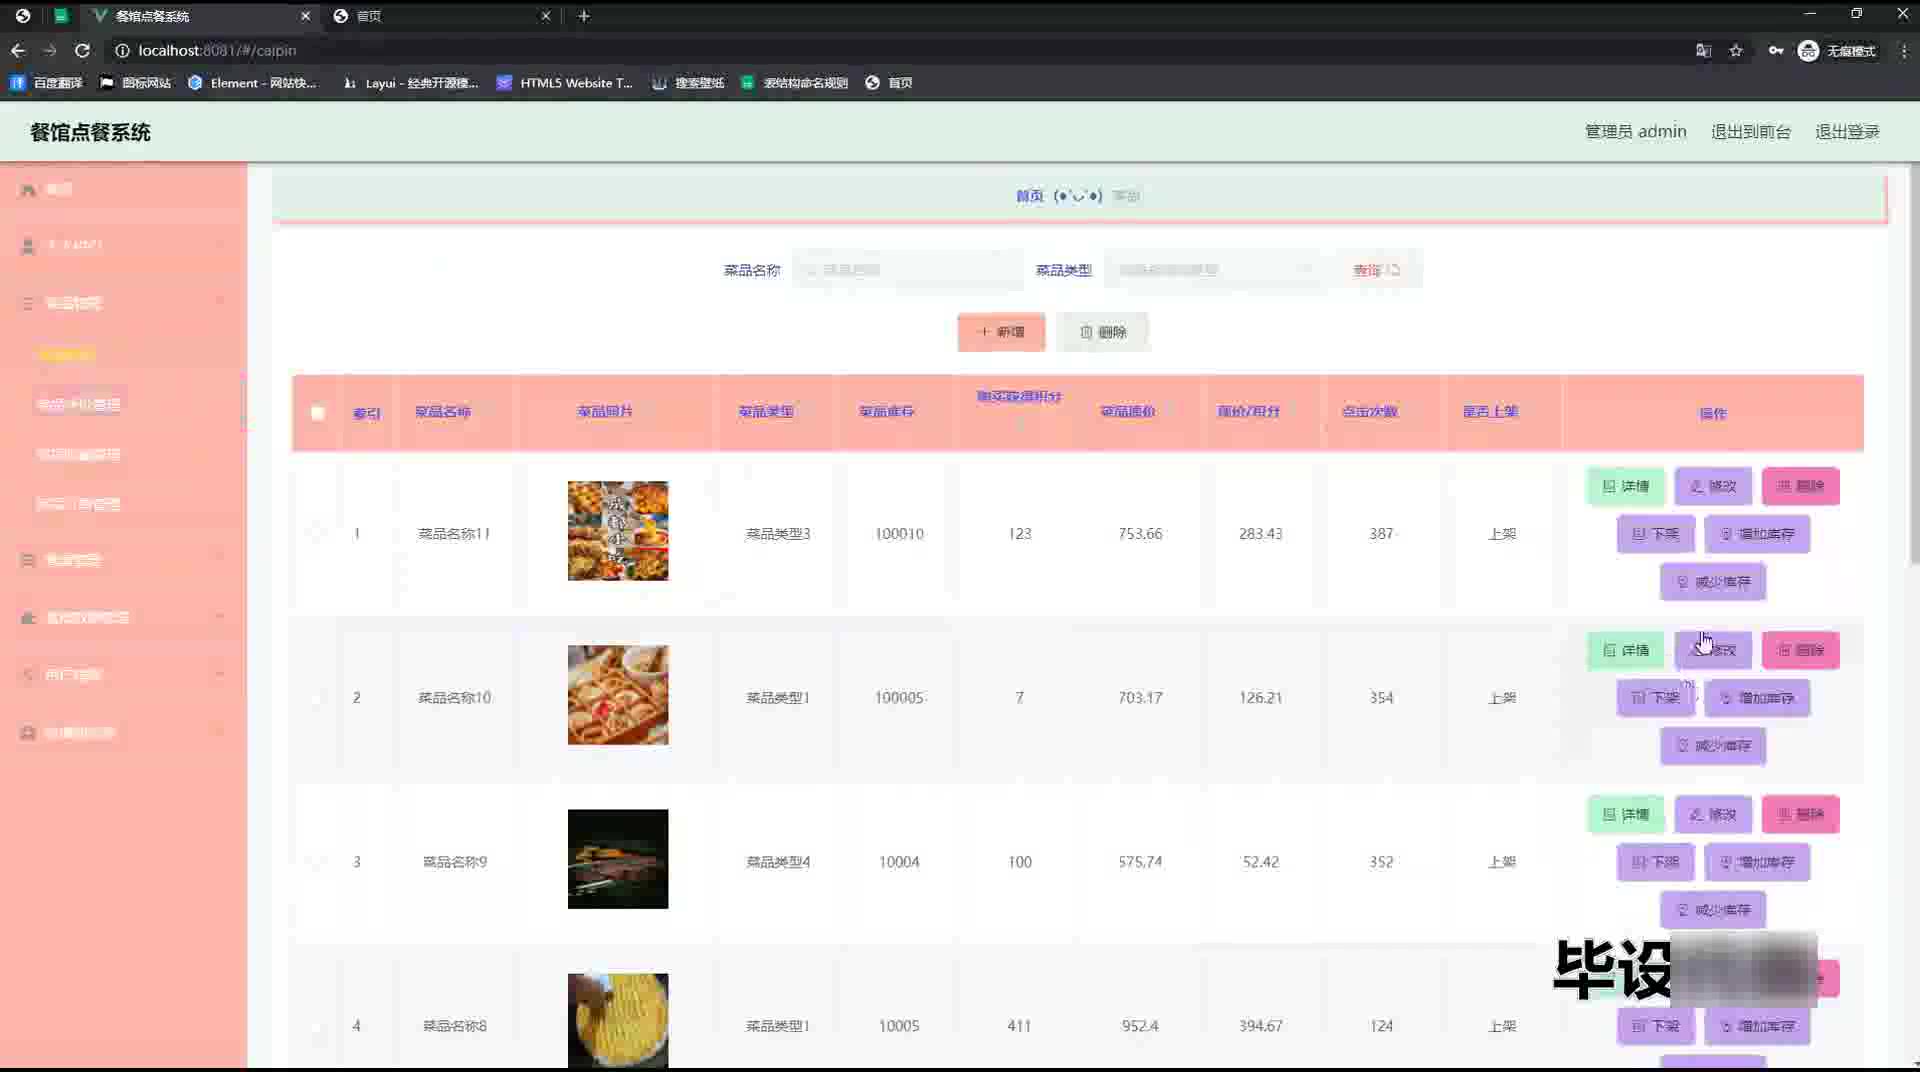Click the 首页 breadcrumb link
1920x1072 pixels.
1029,196
